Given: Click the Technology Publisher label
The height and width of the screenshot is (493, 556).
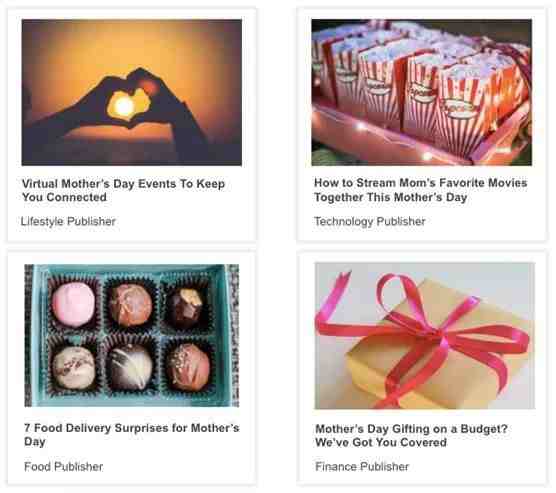Looking at the screenshot, I should click(x=370, y=221).
